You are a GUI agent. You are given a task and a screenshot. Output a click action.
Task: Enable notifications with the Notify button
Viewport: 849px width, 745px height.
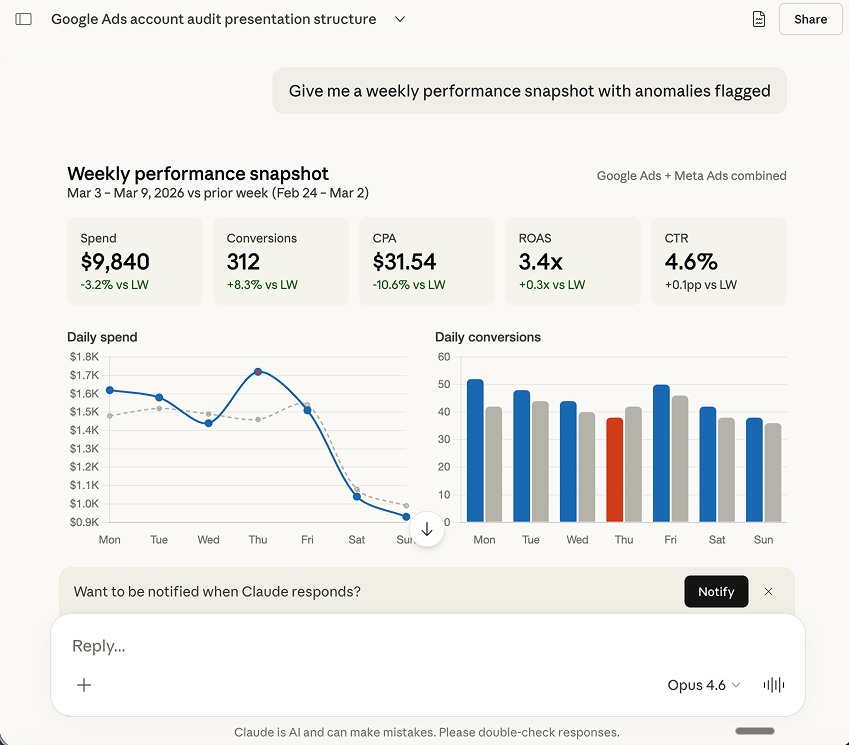coord(716,591)
